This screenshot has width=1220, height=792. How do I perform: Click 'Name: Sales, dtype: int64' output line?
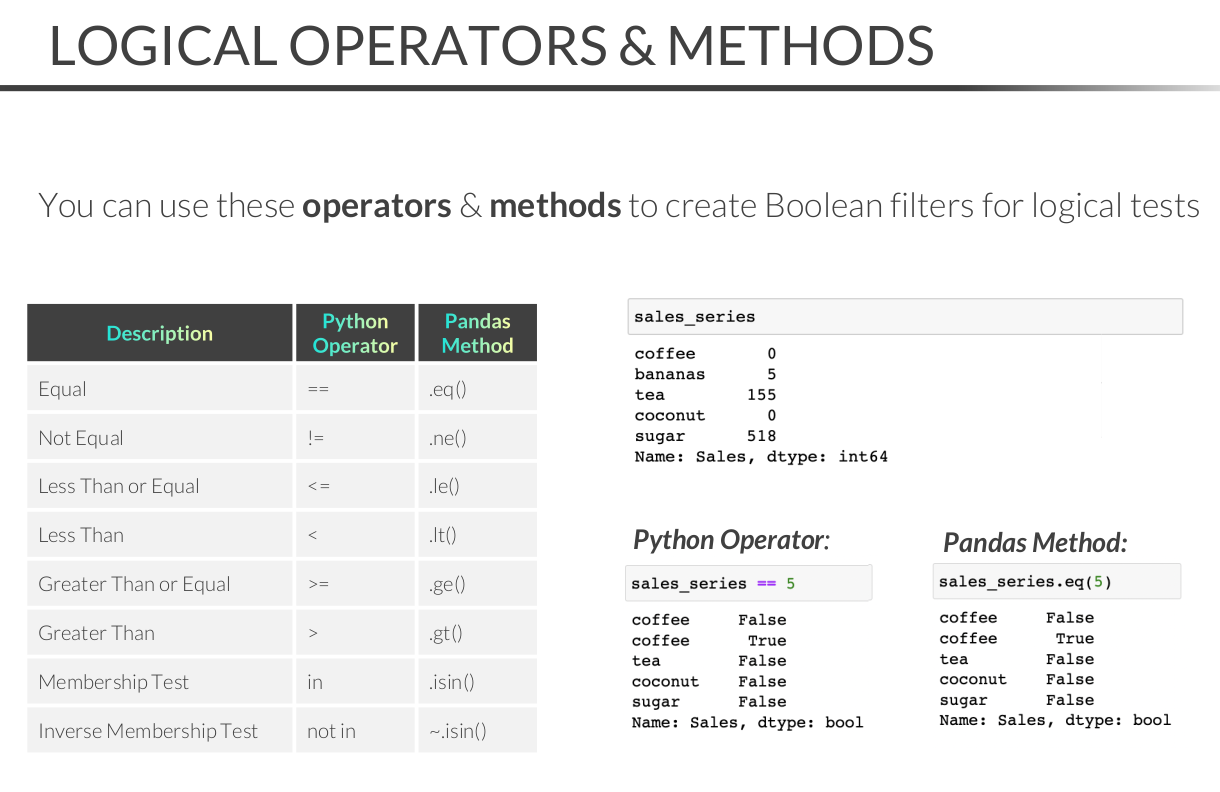761,457
